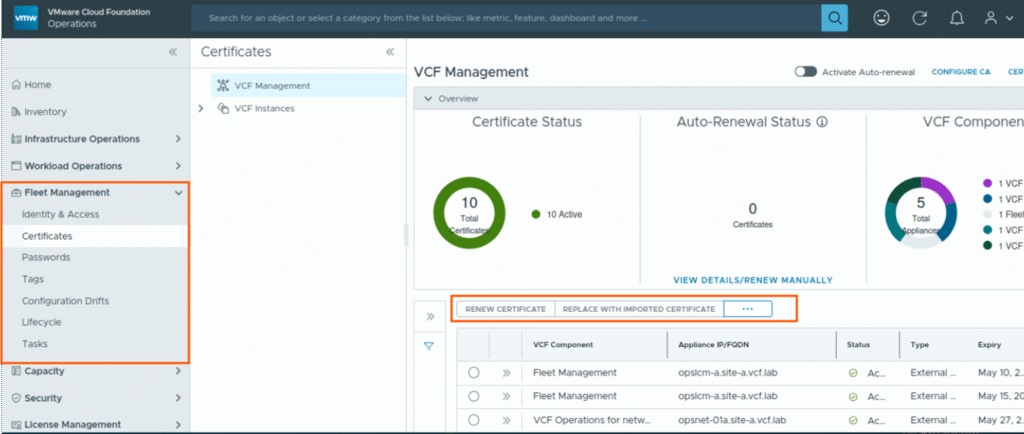Click the magnifier search icon button
1024x434 pixels.
(834, 18)
